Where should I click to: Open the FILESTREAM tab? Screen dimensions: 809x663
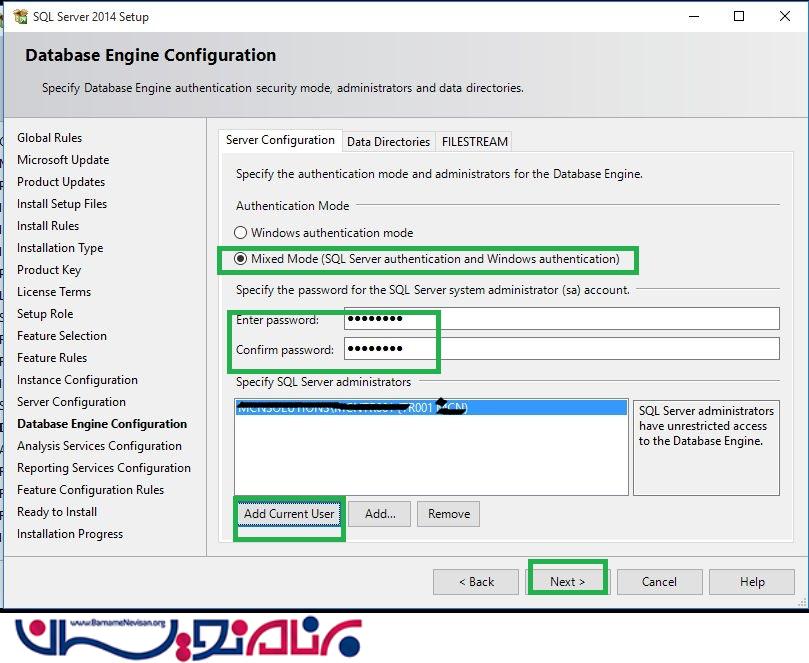[475, 141]
